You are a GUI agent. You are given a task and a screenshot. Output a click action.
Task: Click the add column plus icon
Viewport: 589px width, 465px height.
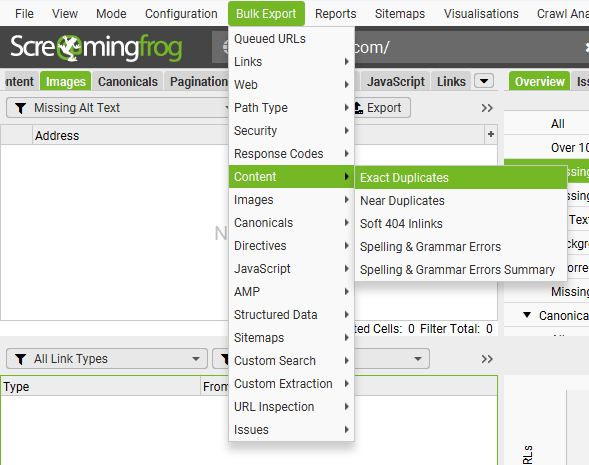(x=491, y=134)
